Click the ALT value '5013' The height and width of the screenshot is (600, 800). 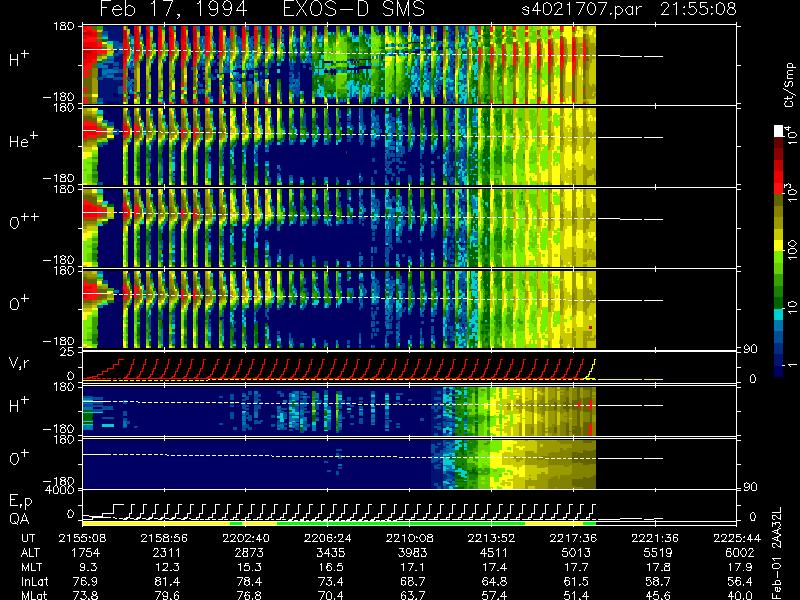click(576, 553)
